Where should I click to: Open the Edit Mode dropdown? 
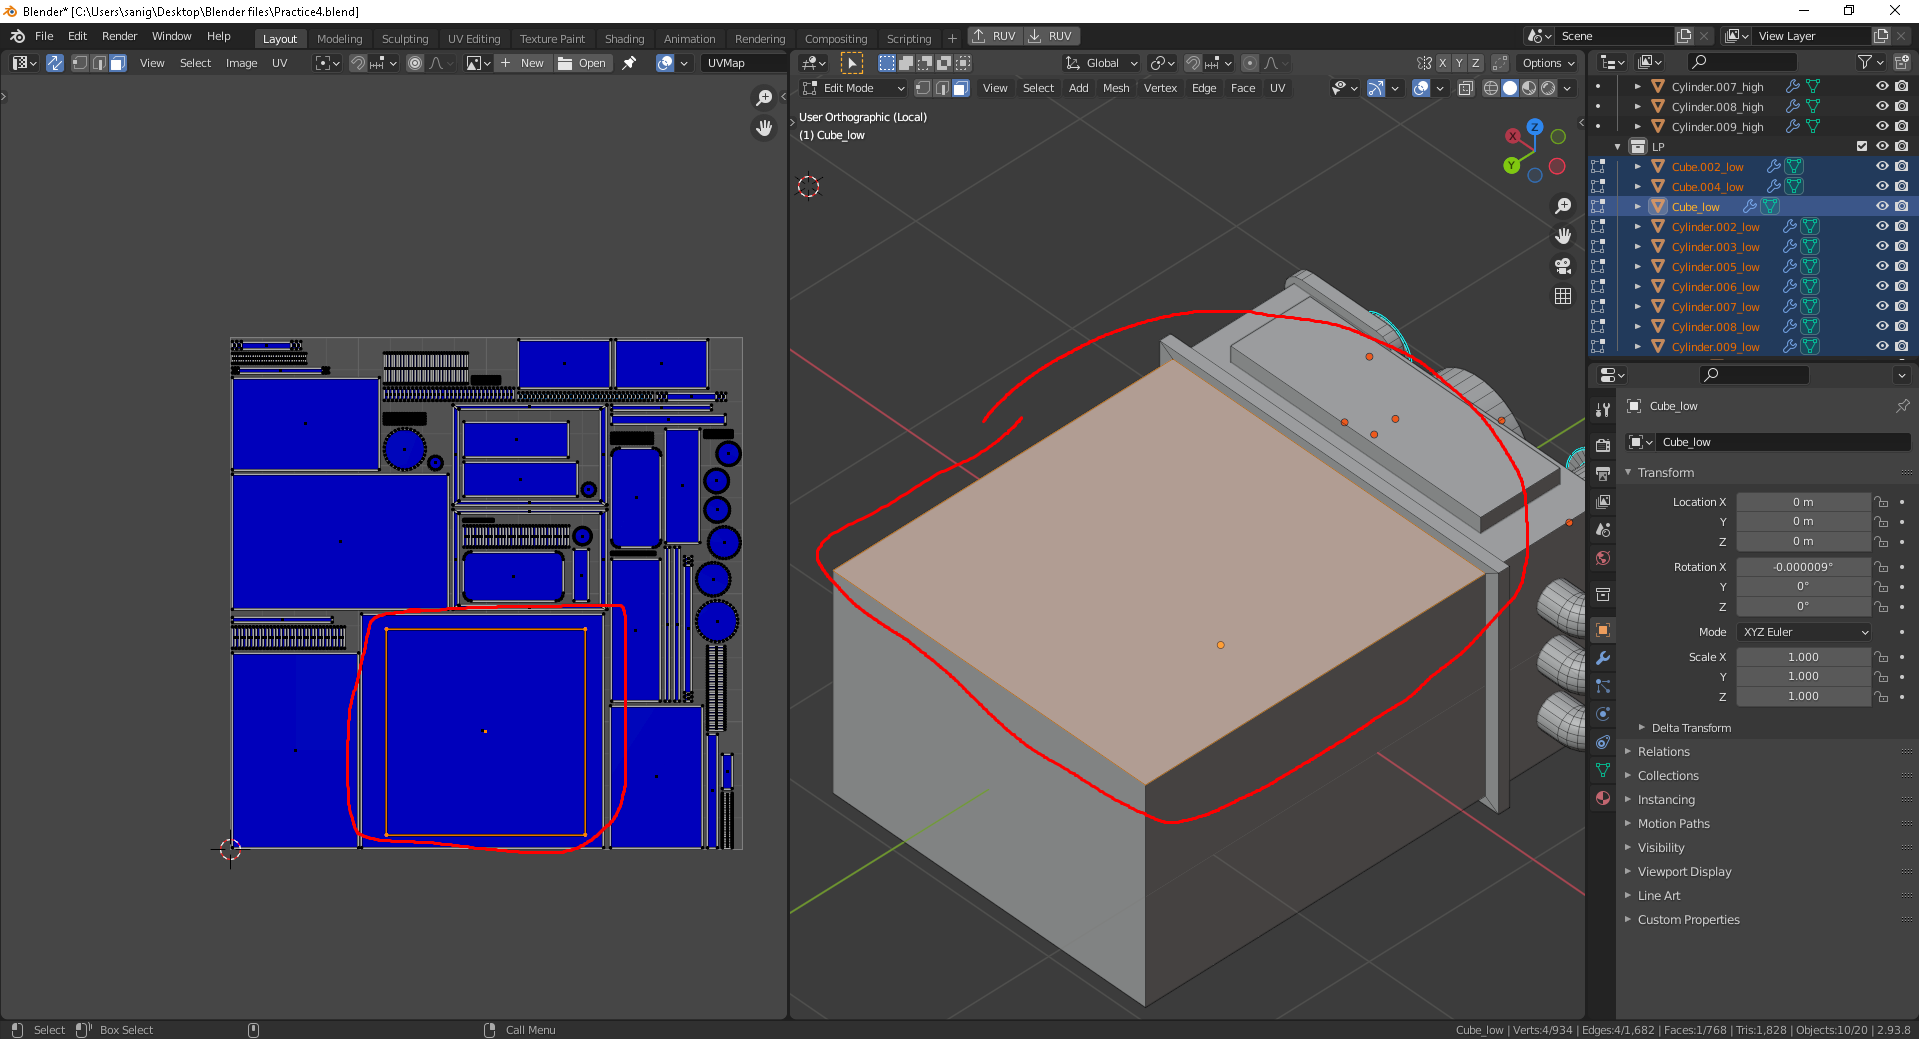pos(853,88)
